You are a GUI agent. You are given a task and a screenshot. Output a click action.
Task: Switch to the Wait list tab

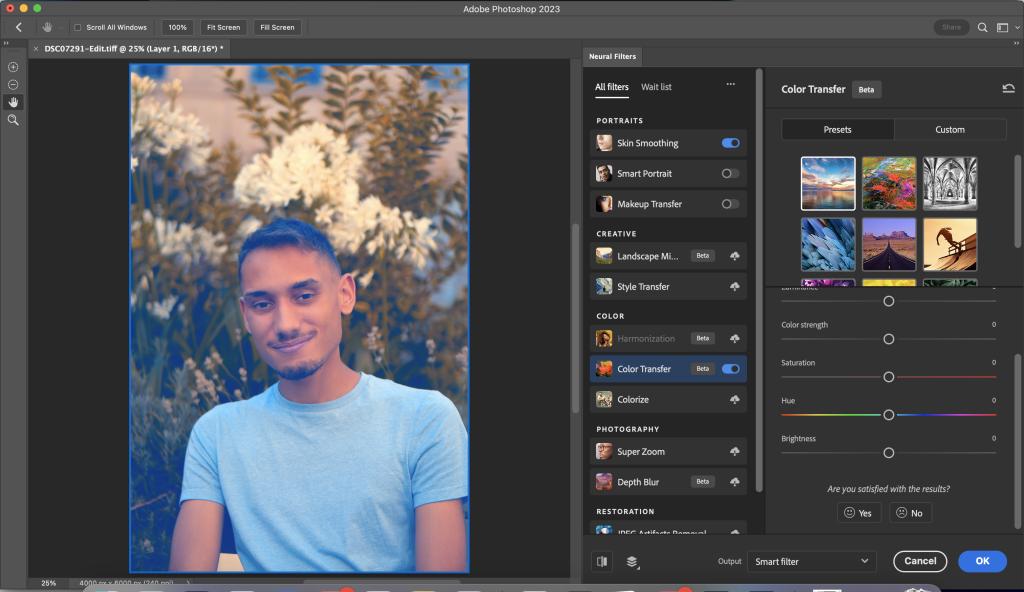656,87
